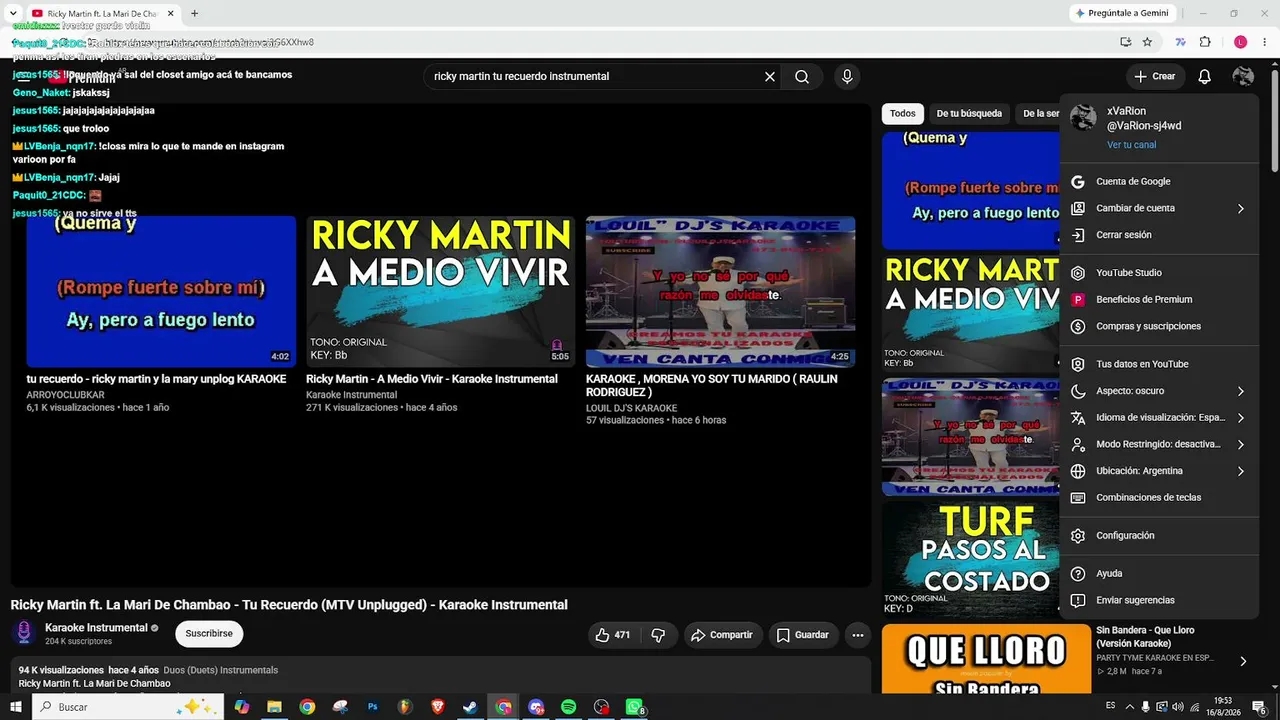This screenshot has width=1280, height=720.
Task: Open the Chrome three-dot menu
Action: click(x=1263, y=42)
